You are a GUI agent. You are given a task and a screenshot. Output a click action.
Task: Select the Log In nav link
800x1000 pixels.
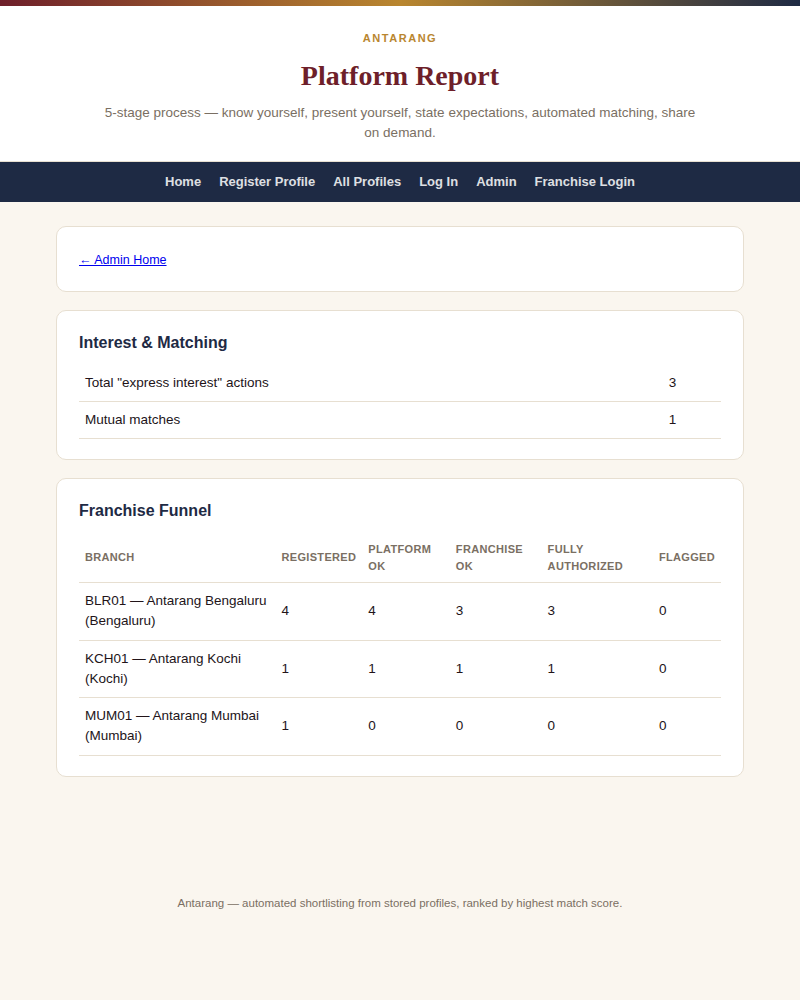pyautogui.click(x=438, y=182)
